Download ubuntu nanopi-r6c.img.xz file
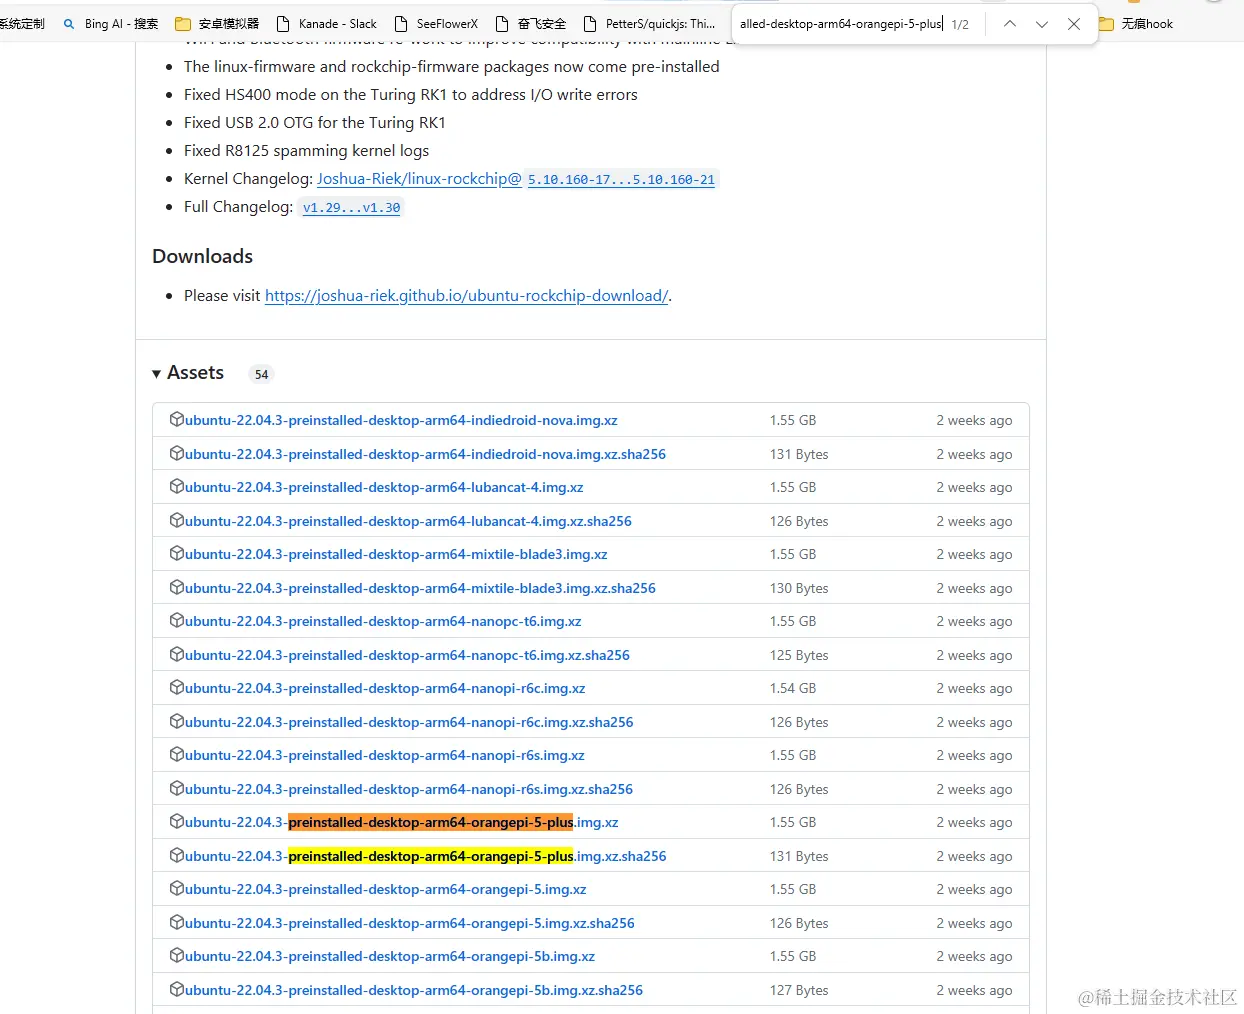The height and width of the screenshot is (1014, 1244). point(385,688)
